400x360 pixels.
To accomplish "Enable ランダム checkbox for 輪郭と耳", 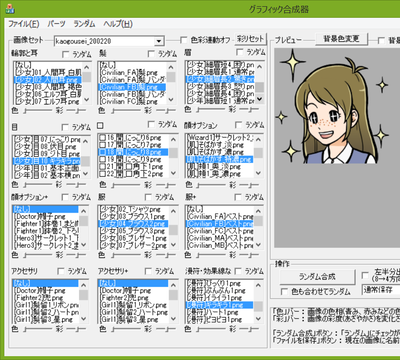I will coord(66,54).
